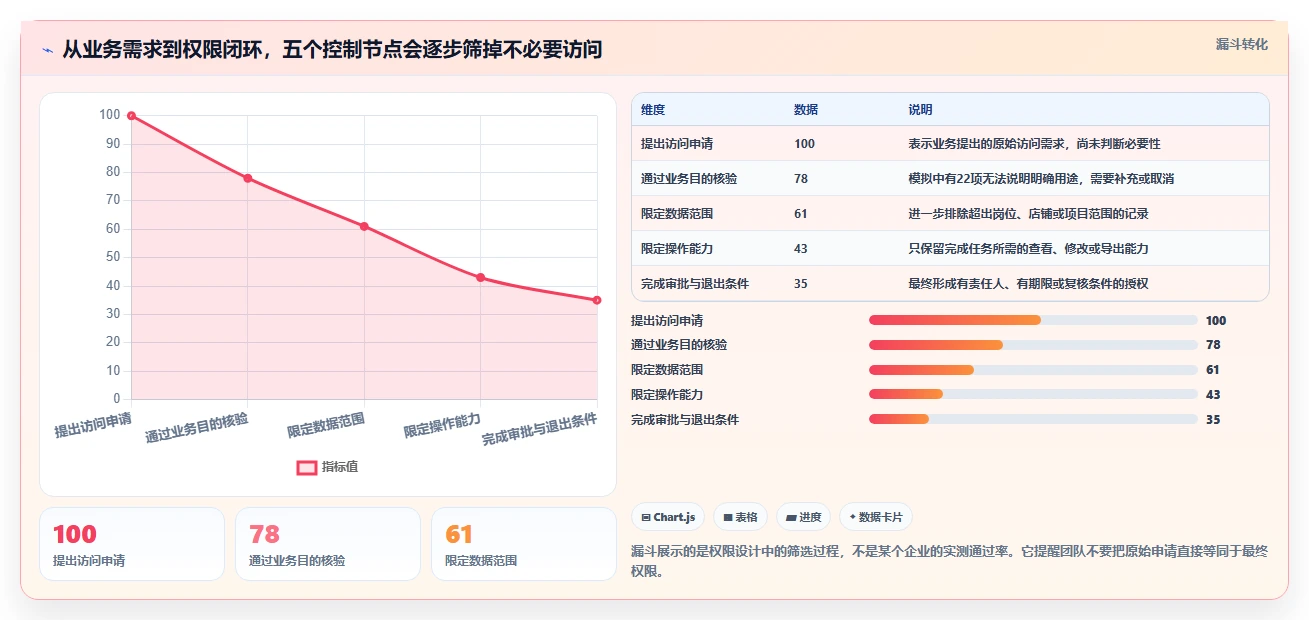Viewport: 1309px width, 620px height.
Task: Click description 最终形成有责任人、有期限或复核条件的授权
Action: click(1028, 284)
